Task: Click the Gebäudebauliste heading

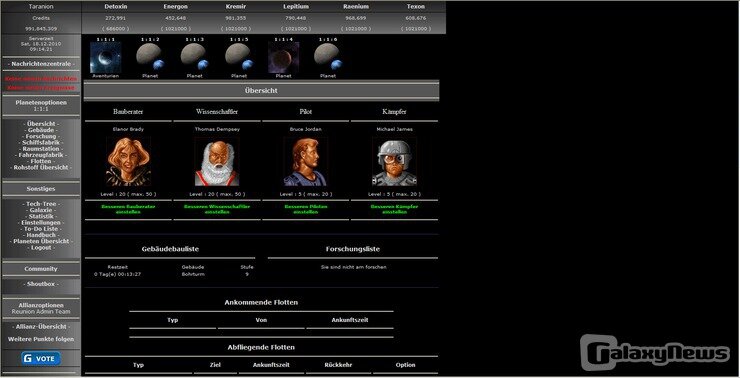Action: click(x=170, y=249)
